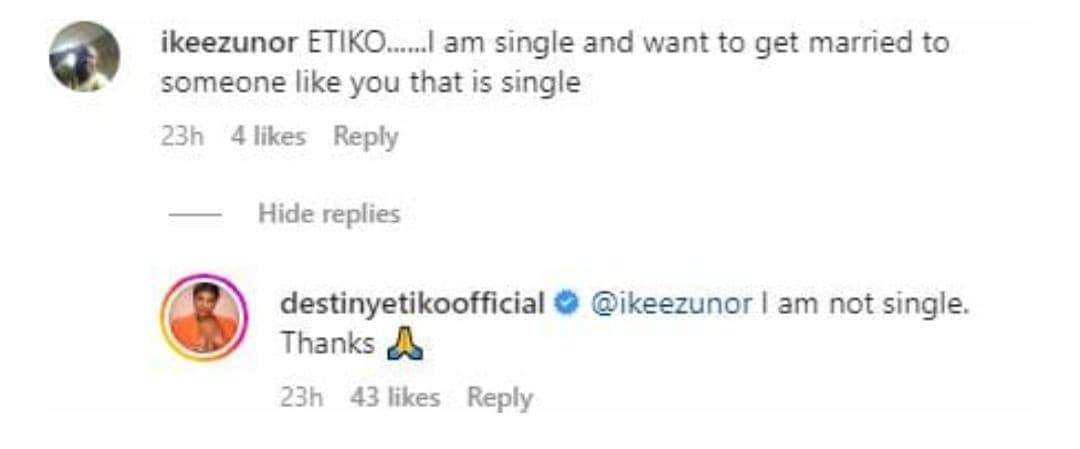Reply to ikeezunor's comment

pyautogui.click(x=366, y=137)
